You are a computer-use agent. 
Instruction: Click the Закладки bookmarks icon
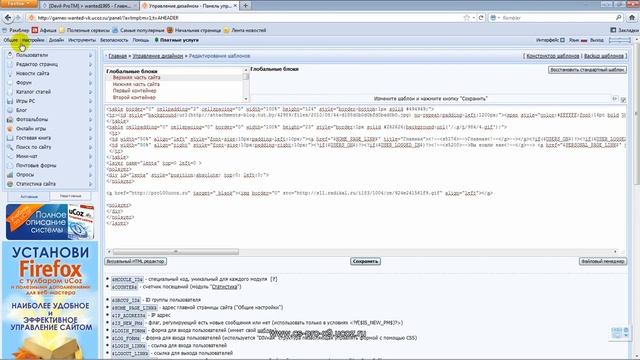coord(613,30)
